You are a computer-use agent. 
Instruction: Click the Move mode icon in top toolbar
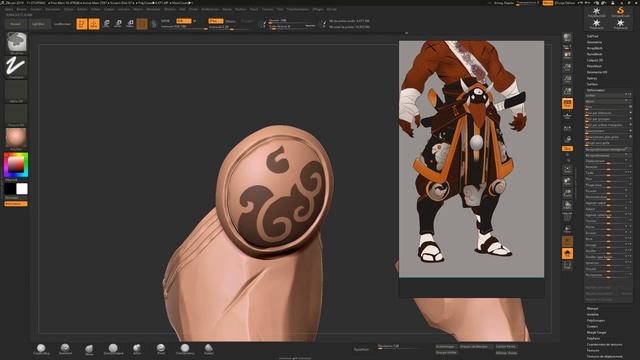coord(106,24)
